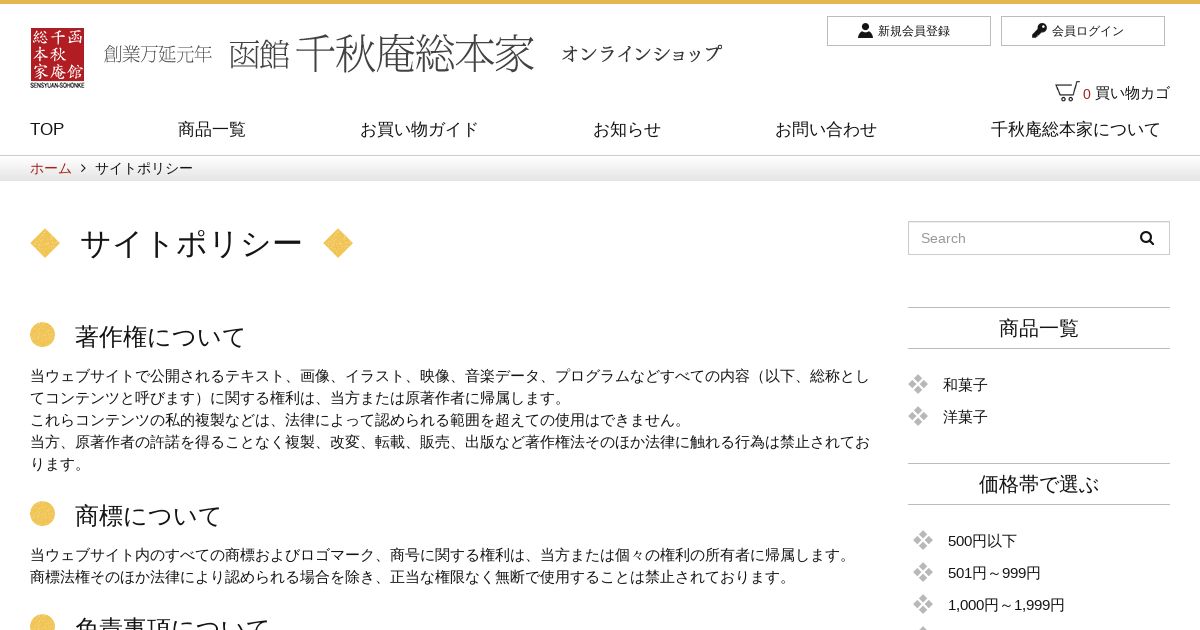The height and width of the screenshot is (630, 1200).
Task: Click the 函館 千秋庵総本家 site title
Action: pyautogui.click(x=381, y=54)
